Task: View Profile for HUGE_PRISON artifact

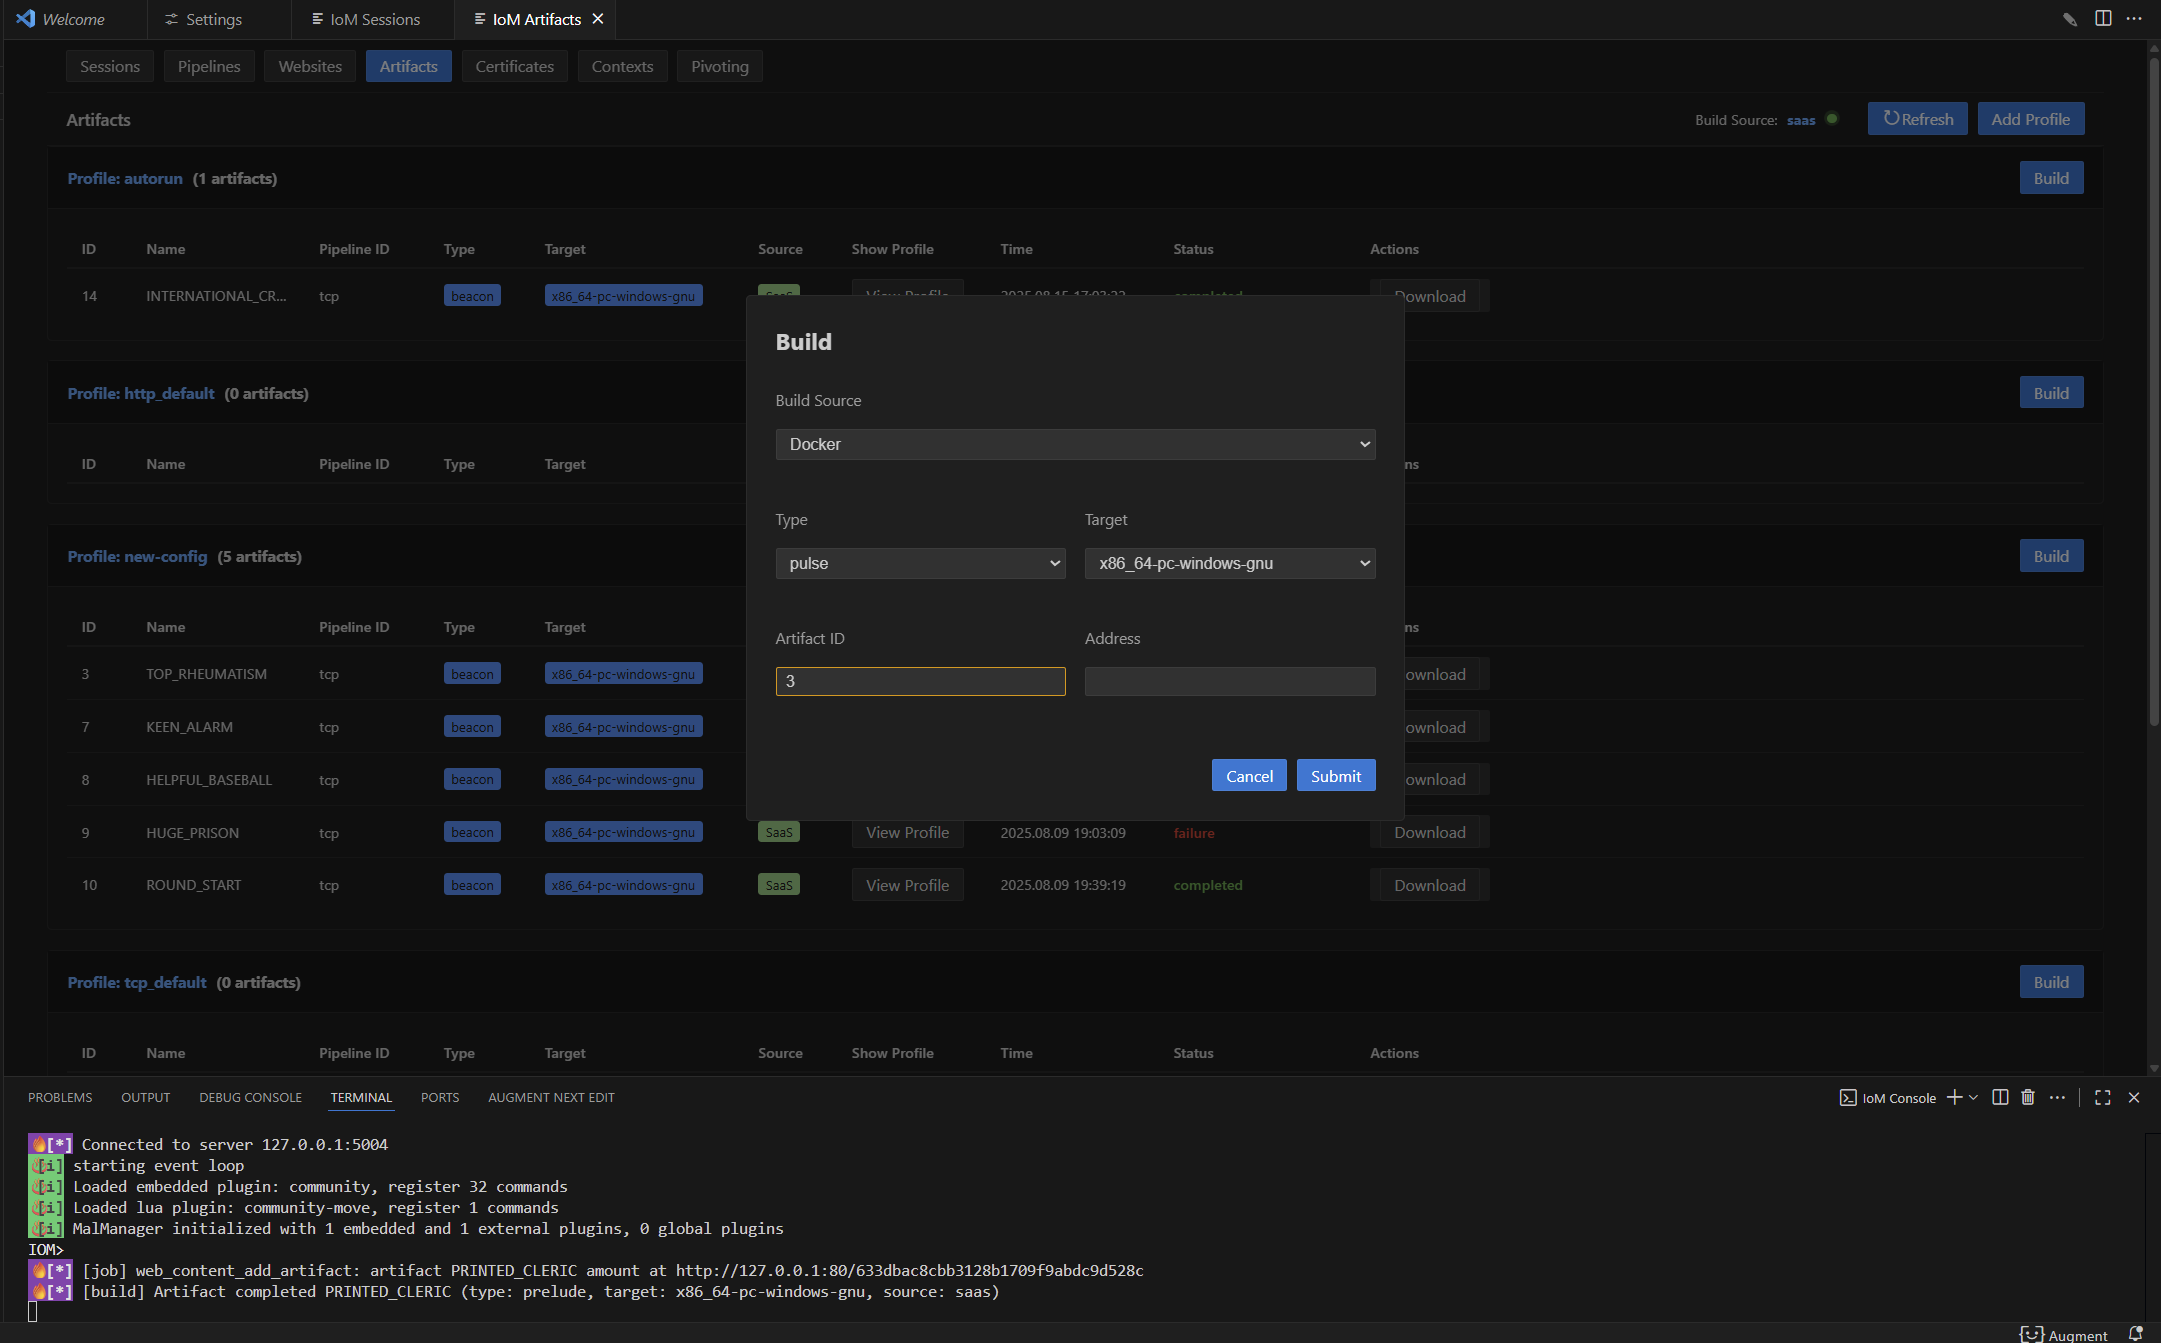Action: click(x=907, y=832)
